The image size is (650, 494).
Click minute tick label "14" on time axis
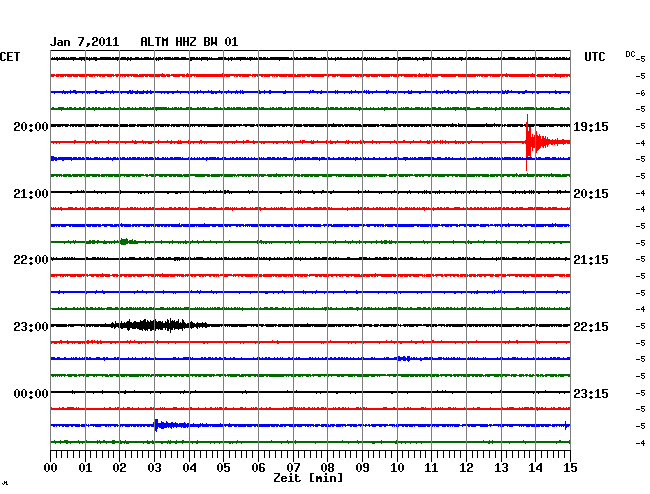point(535,468)
